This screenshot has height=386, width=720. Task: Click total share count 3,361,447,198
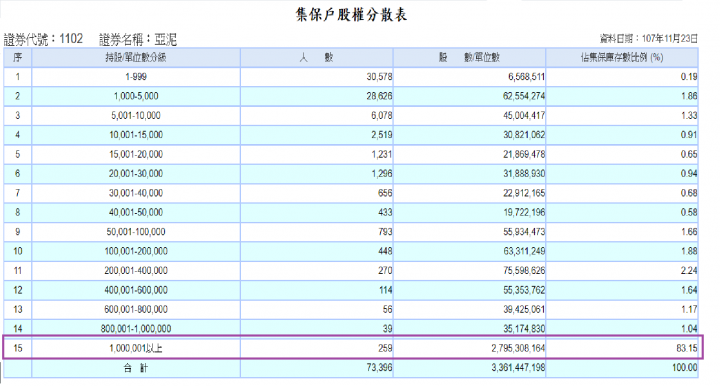[518, 368]
